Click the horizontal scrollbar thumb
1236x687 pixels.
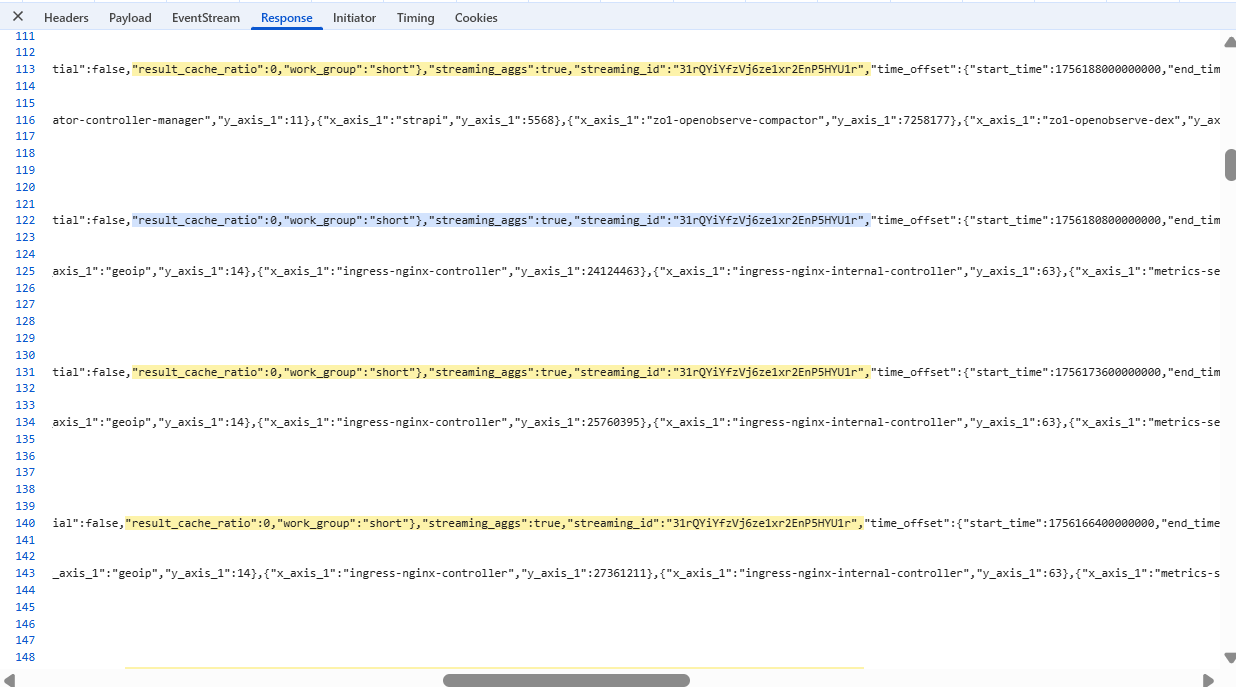click(x=565, y=679)
